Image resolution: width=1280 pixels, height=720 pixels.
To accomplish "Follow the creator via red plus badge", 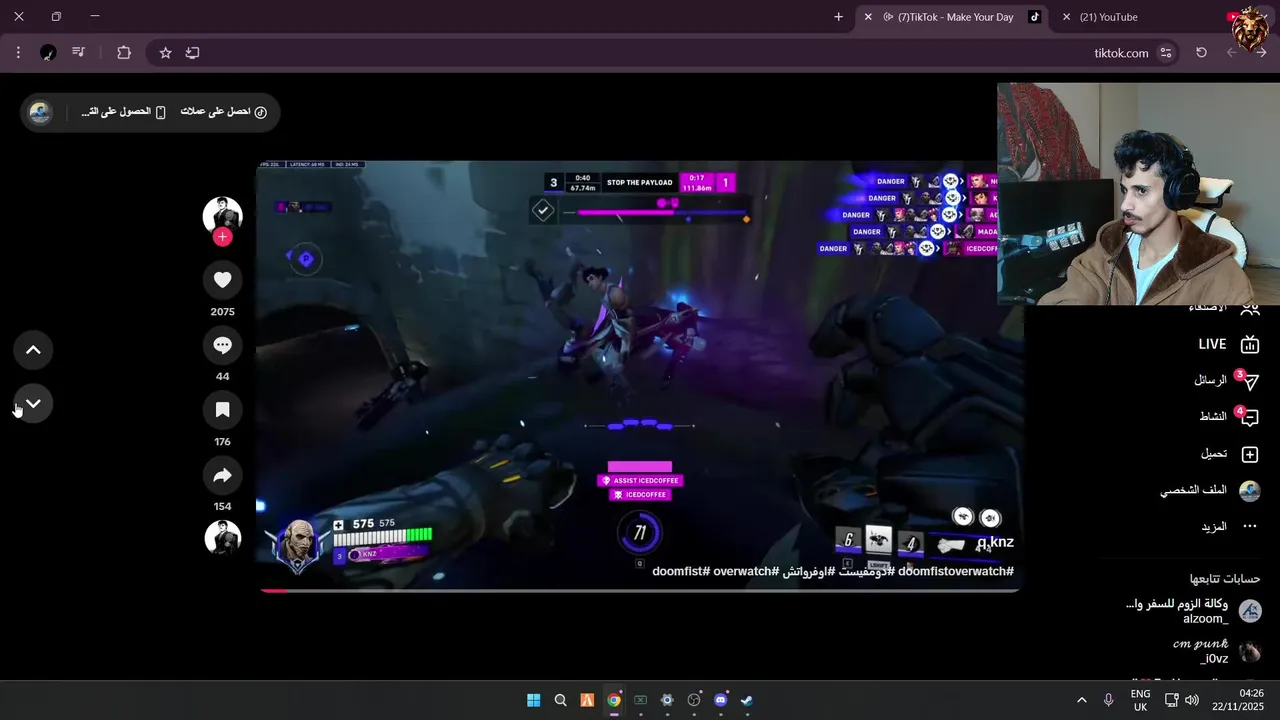I will pos(222,237).
